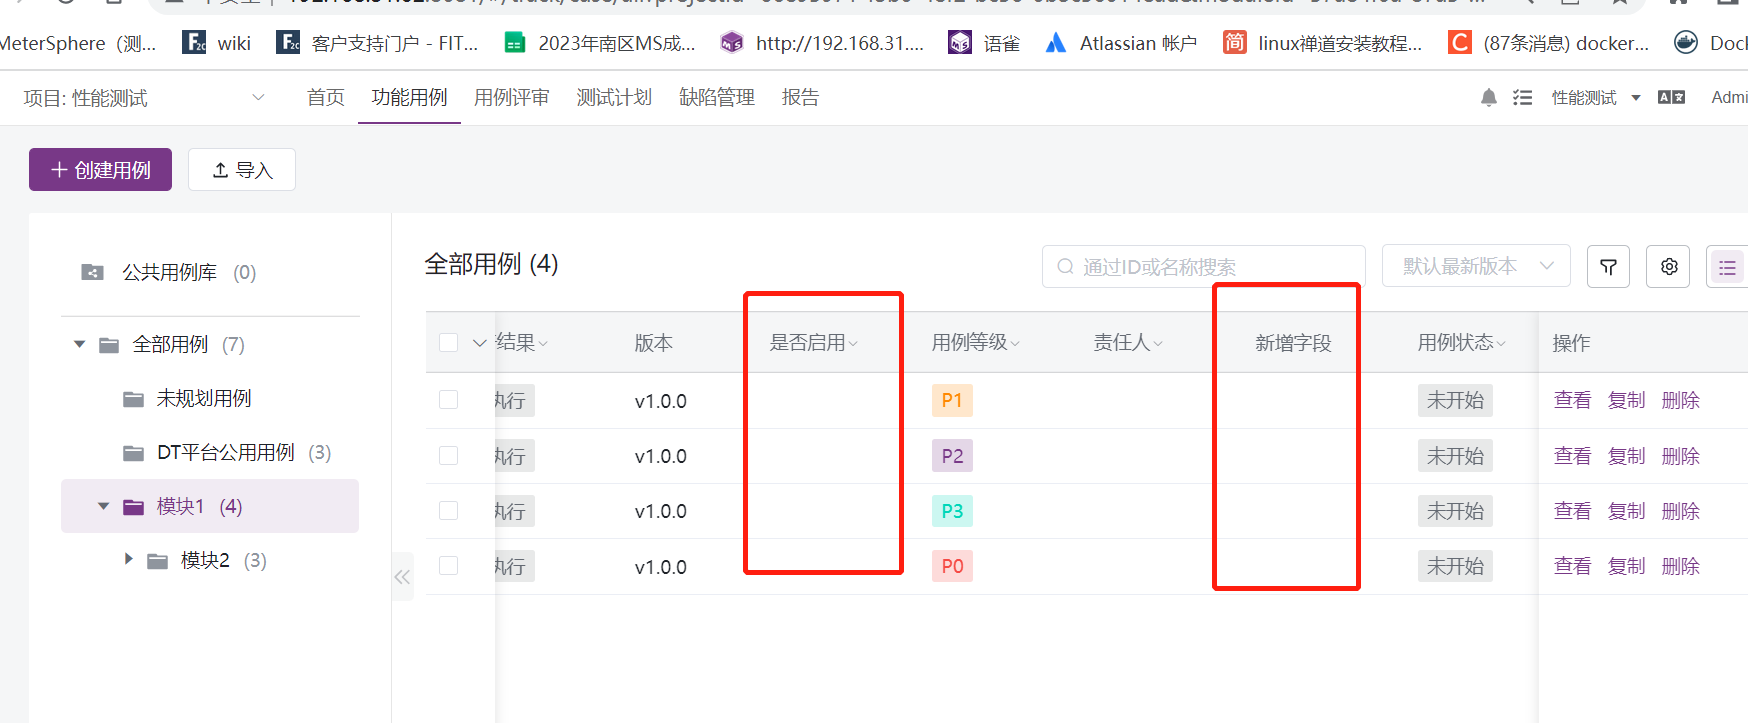Check the P1 case row checkbox
Screen dimensions: 1748x723
449,400
